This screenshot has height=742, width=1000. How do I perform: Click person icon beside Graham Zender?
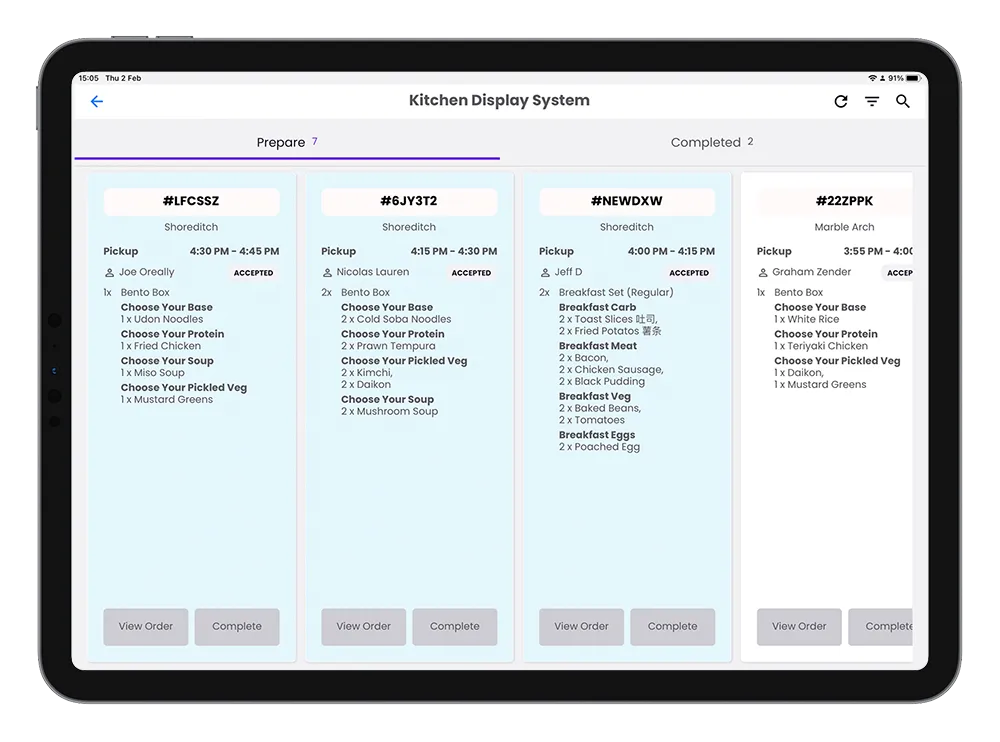point(763,272)
